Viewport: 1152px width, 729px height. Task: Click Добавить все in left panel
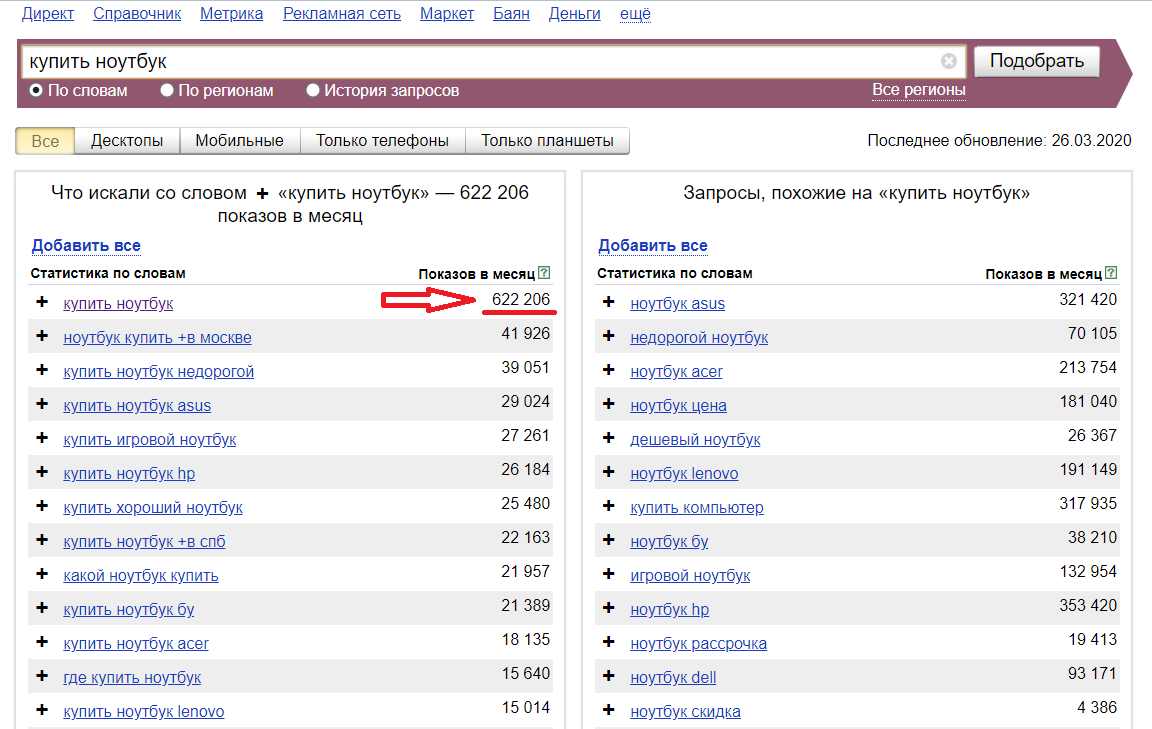[x=86, y=245]
